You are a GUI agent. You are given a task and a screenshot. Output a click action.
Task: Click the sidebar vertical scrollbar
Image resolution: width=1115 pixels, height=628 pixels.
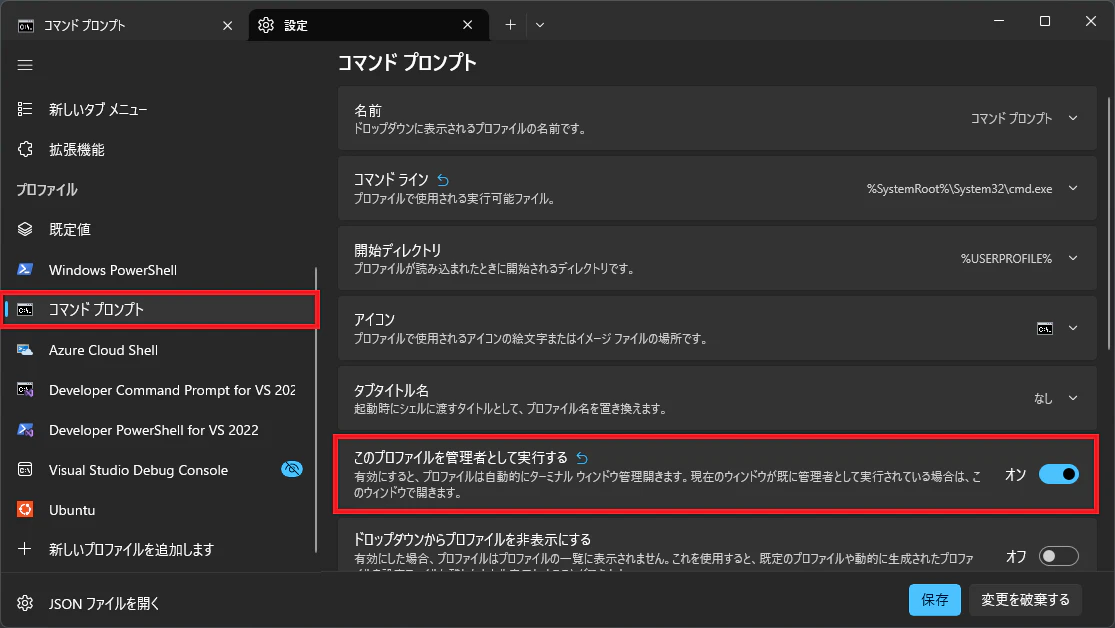click(x=316, y=410)
